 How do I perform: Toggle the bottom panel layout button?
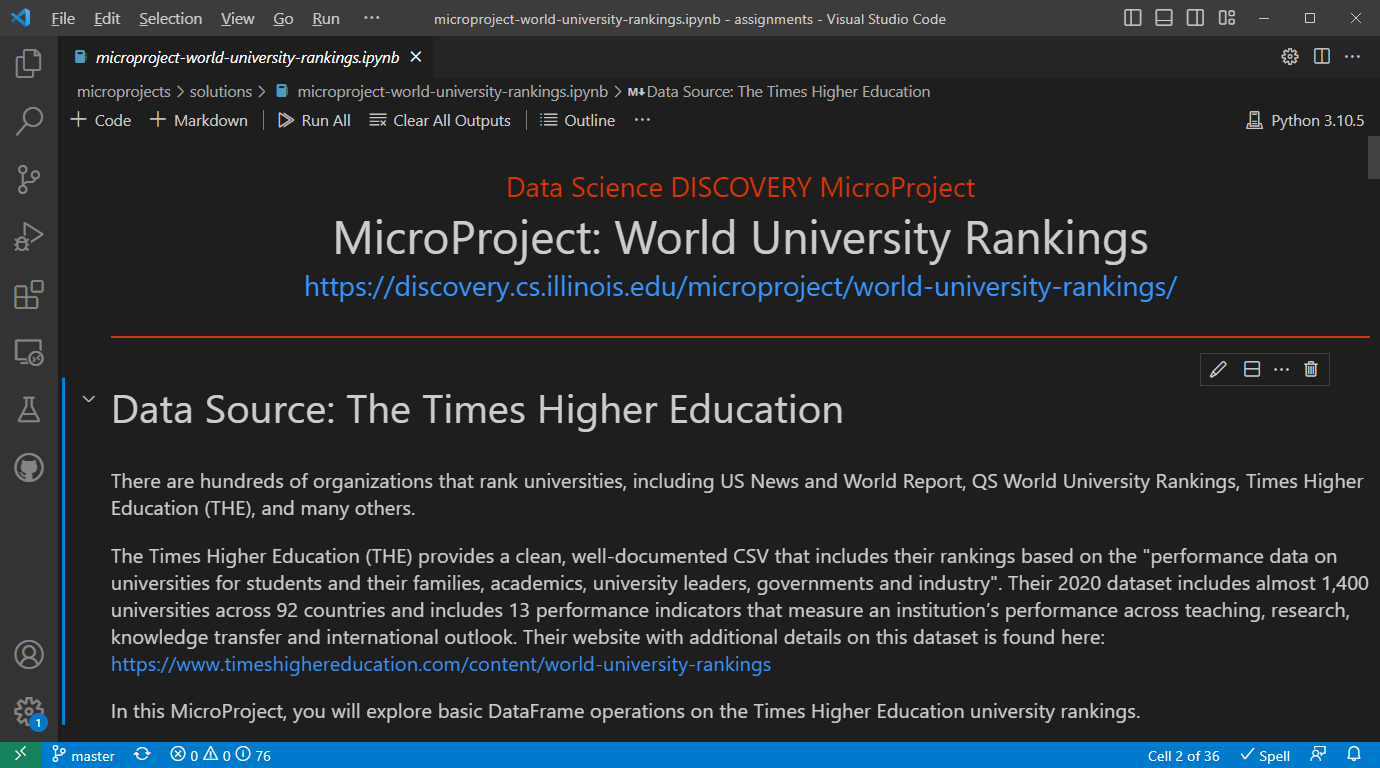(1164, 18)
